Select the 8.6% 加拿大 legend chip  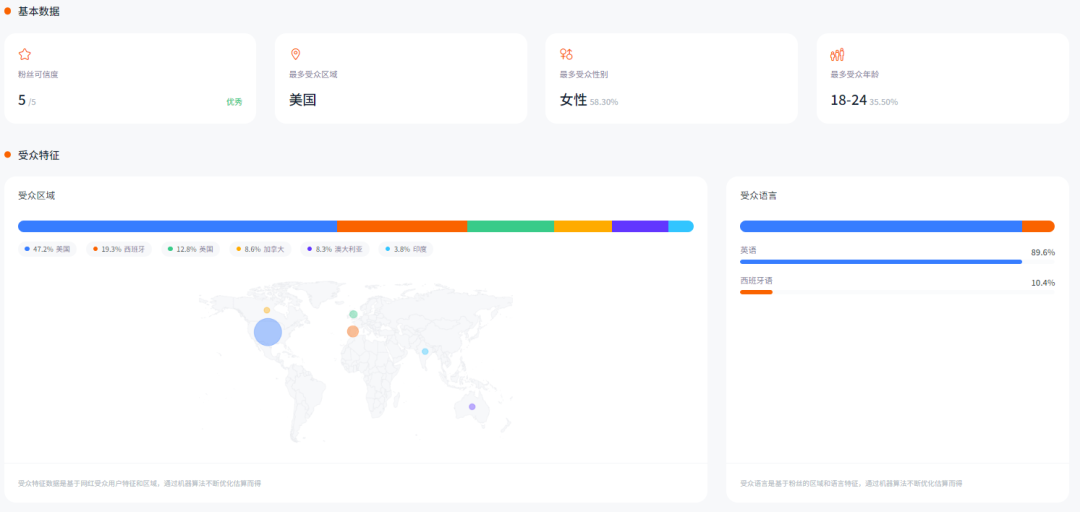(260, 249)
